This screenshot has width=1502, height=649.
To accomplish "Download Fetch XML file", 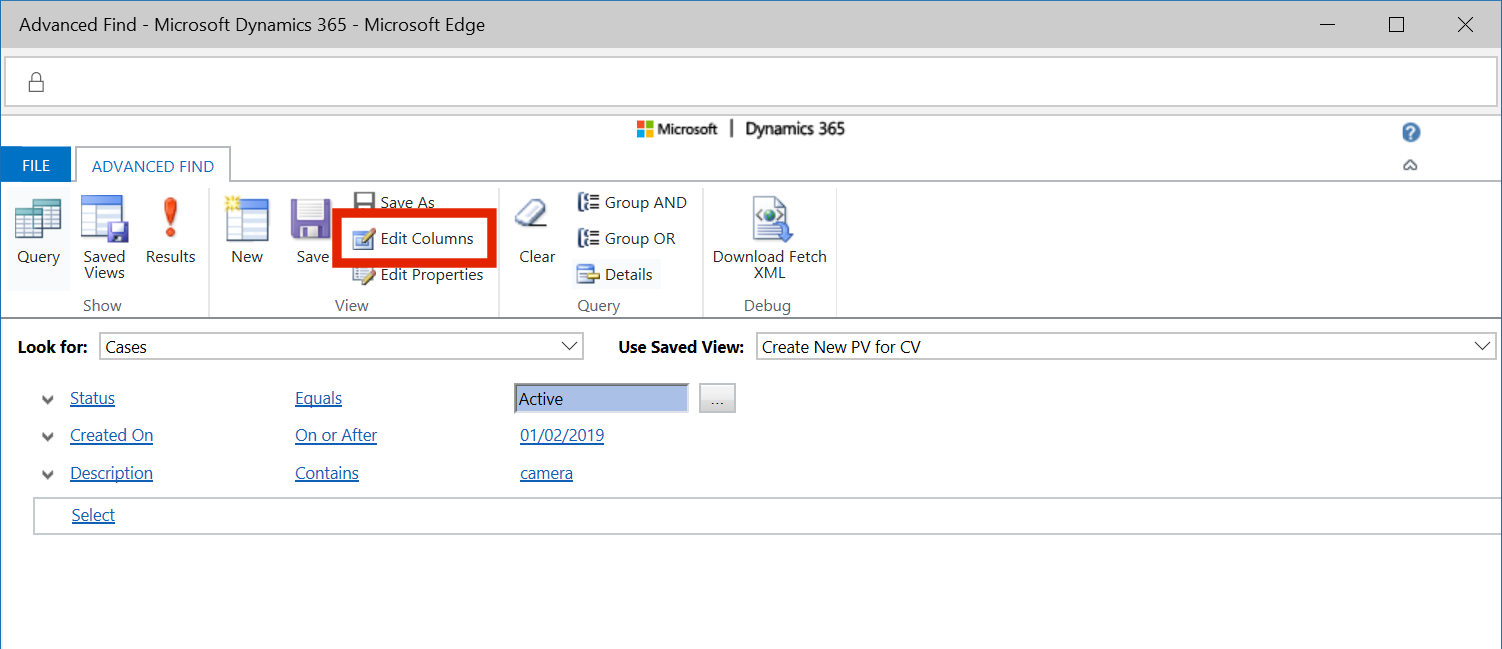I will pyautogui.click(x=770, y=238).
